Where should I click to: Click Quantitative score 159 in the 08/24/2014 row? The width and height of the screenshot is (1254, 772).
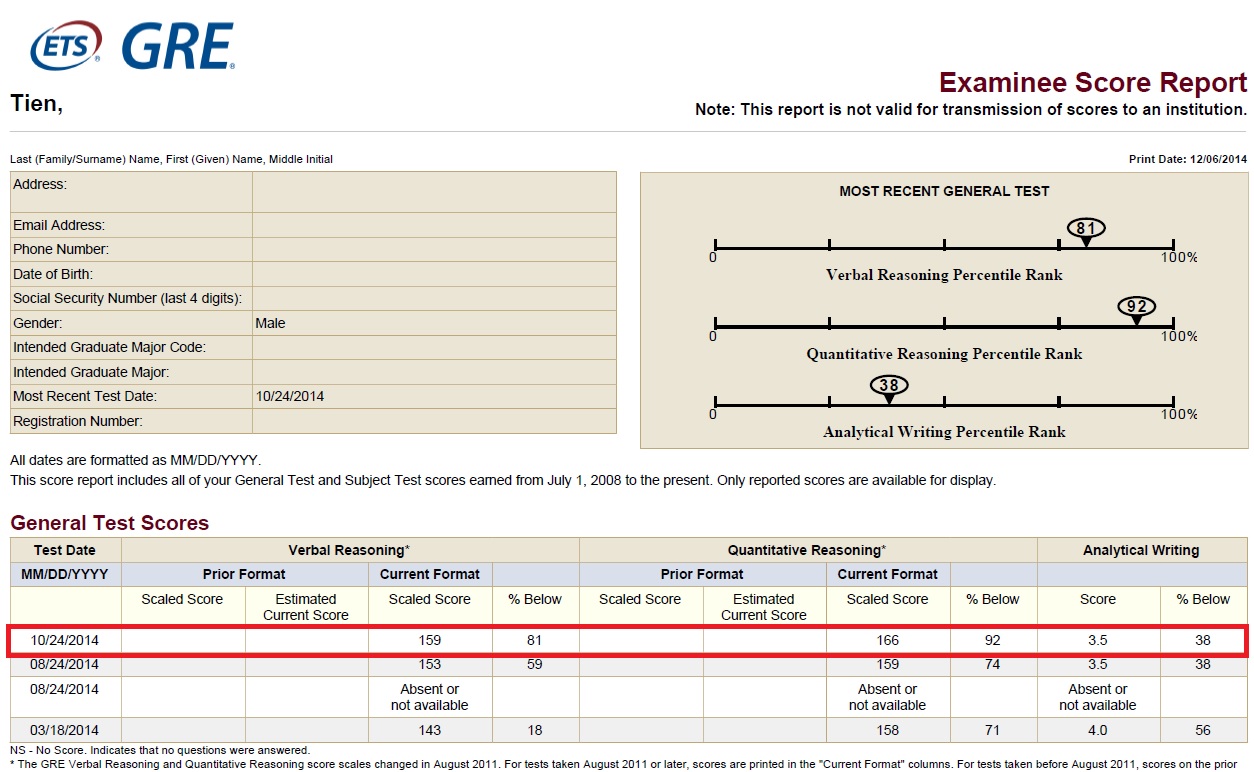point(888,664)
